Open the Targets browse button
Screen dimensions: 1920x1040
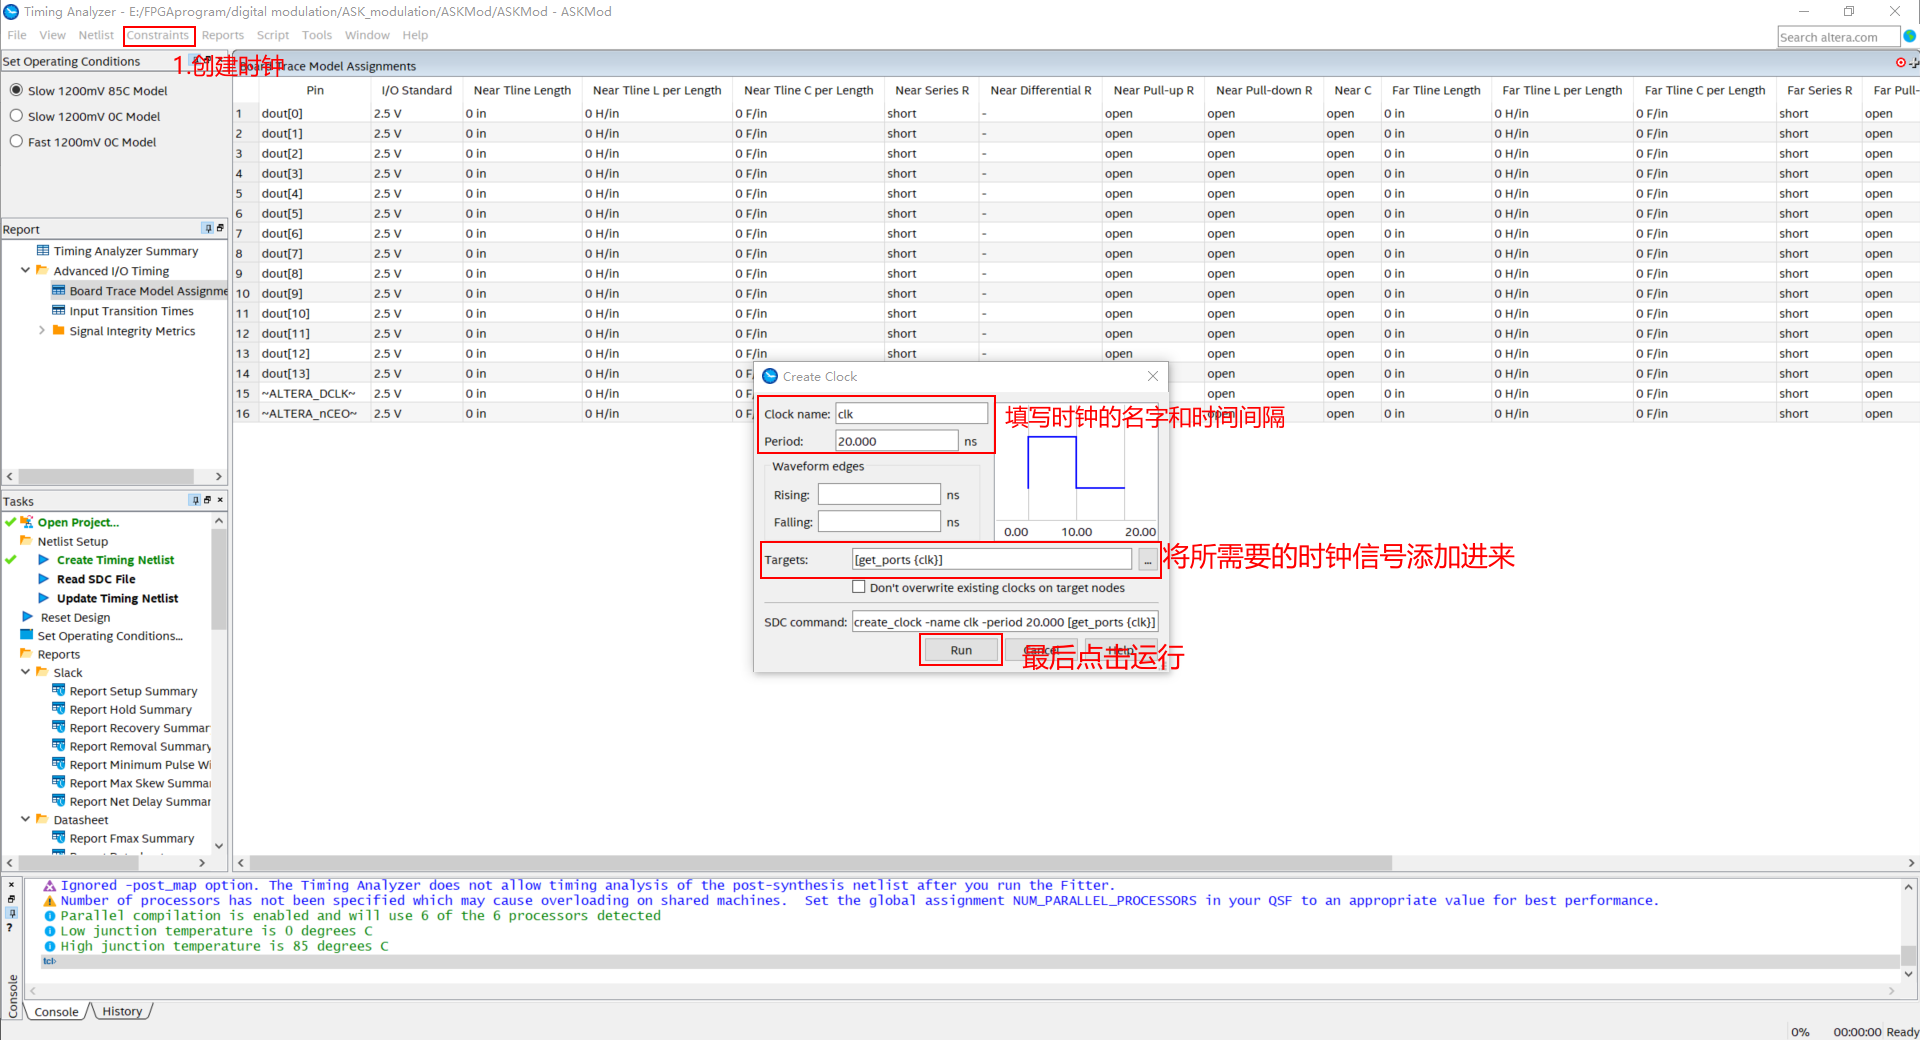(1146, 560)
